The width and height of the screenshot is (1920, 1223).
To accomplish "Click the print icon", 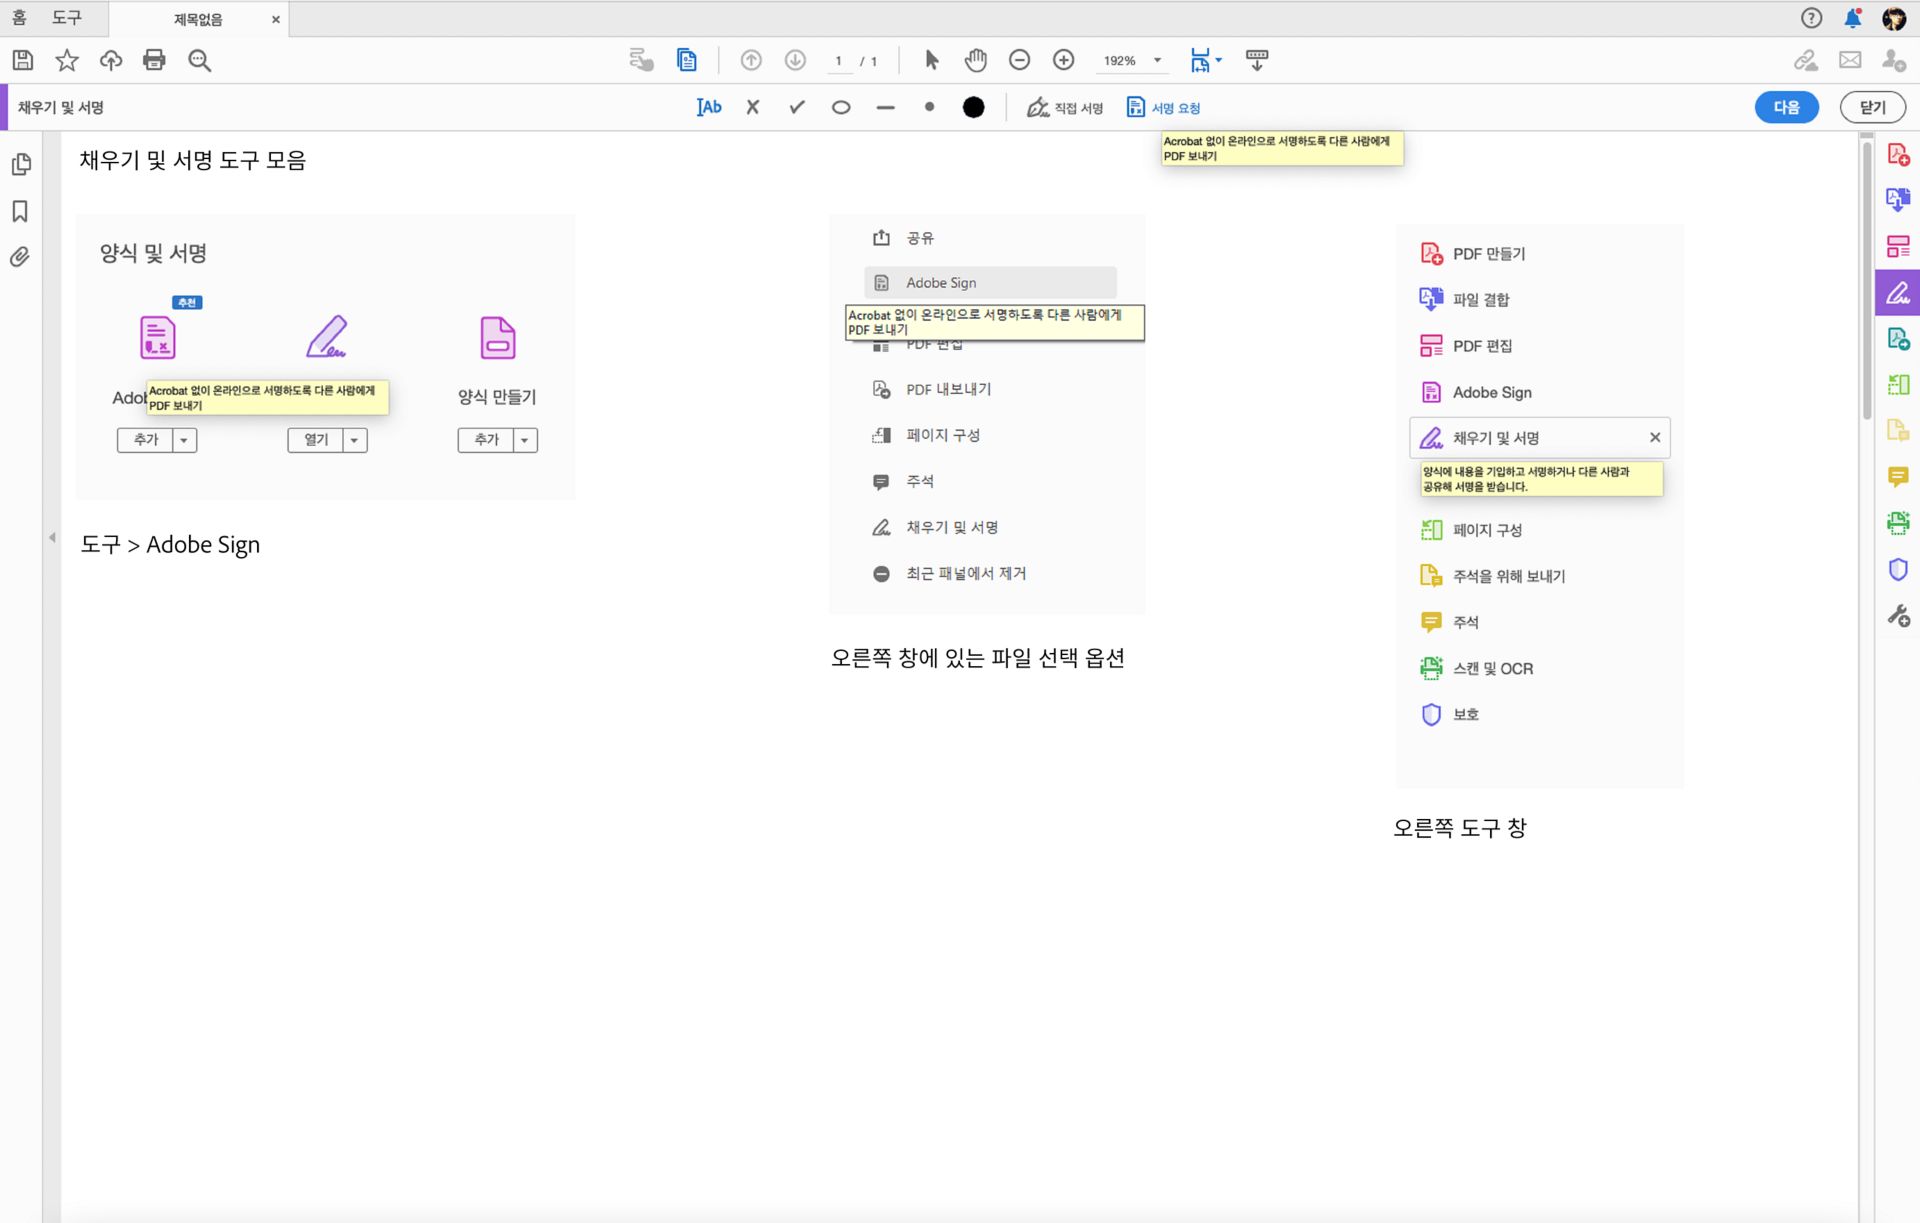I will tap(154, 60).
